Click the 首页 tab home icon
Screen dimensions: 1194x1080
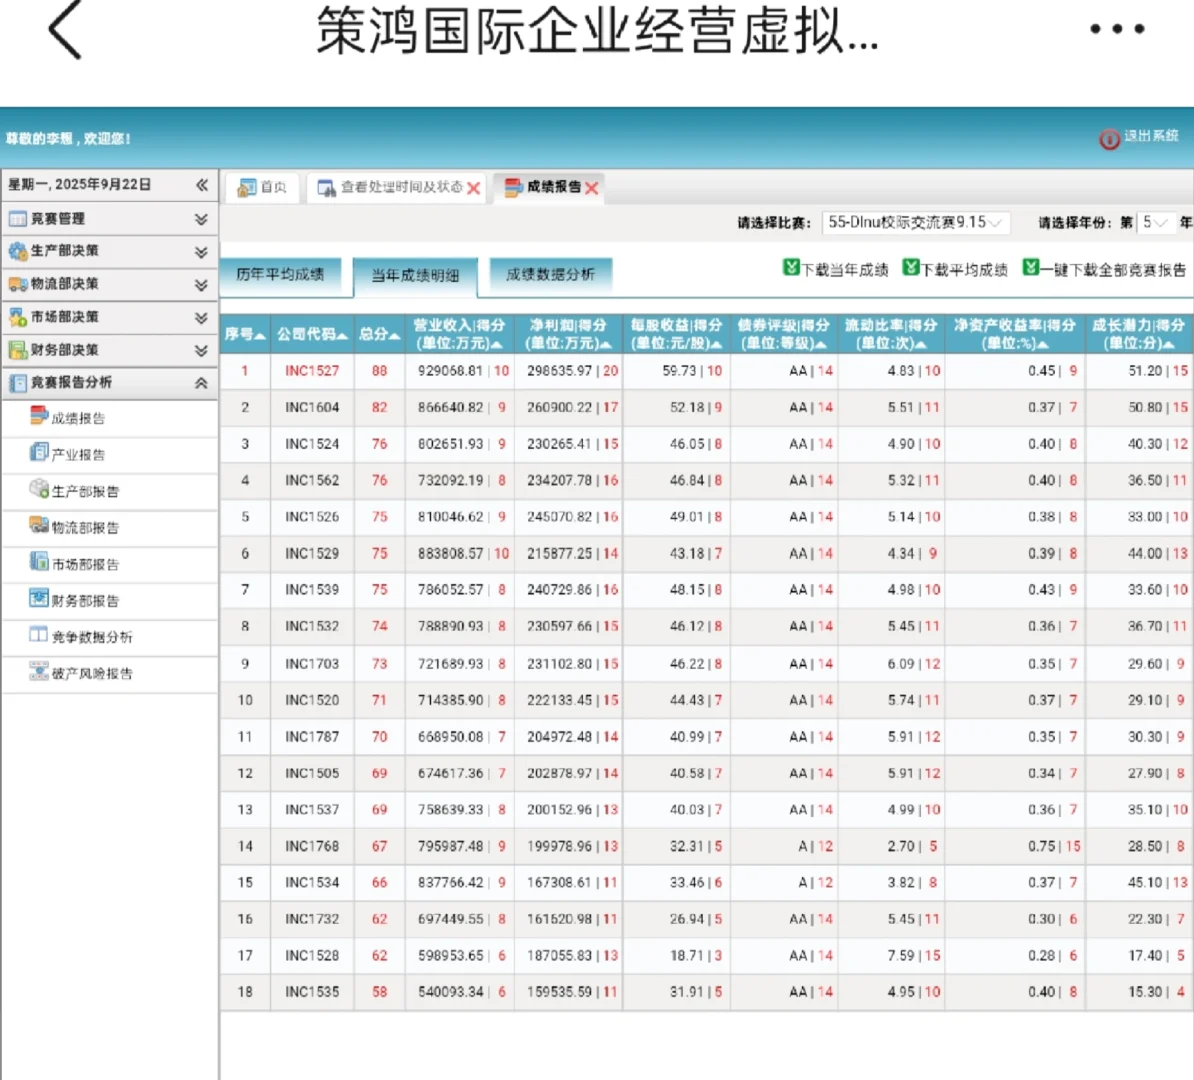pos(247,187)
